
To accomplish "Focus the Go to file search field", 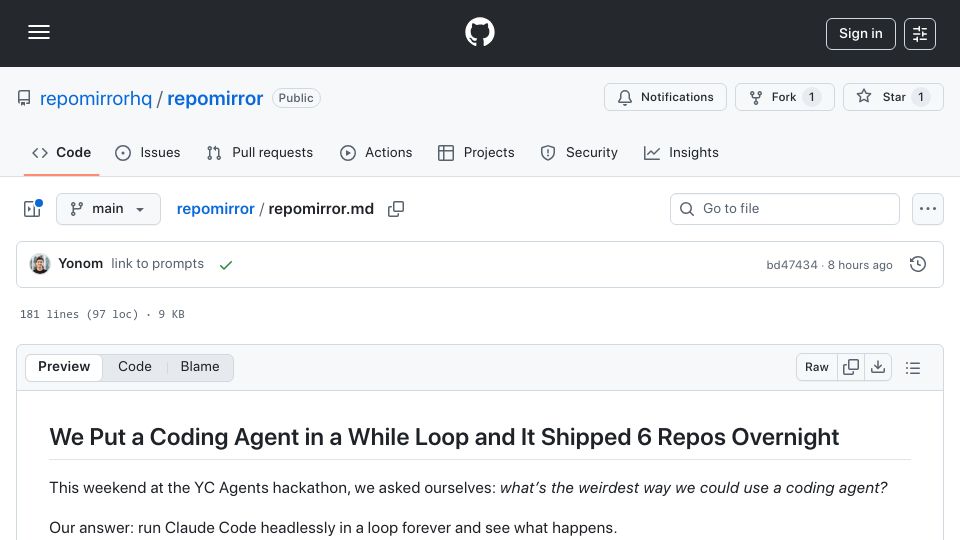I will pyautogui.click(x=785, y=209).
